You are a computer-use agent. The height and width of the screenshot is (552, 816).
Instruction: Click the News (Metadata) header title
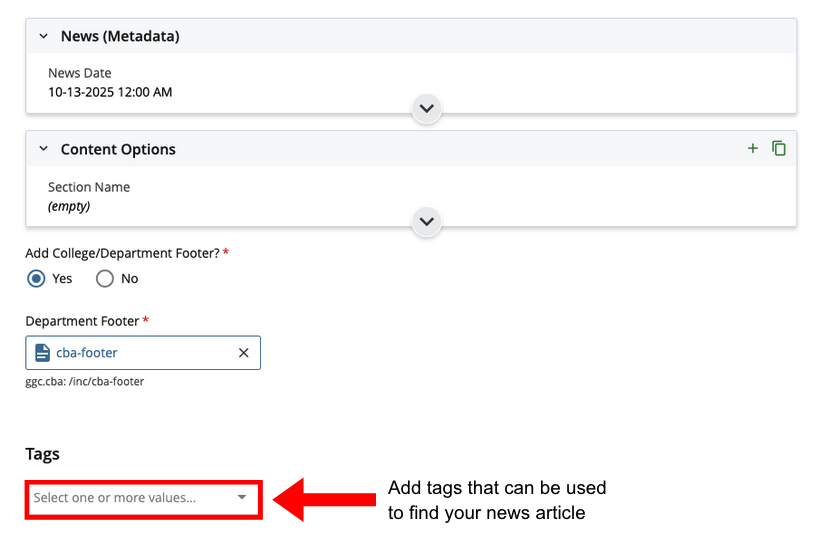tap(119, 36)
